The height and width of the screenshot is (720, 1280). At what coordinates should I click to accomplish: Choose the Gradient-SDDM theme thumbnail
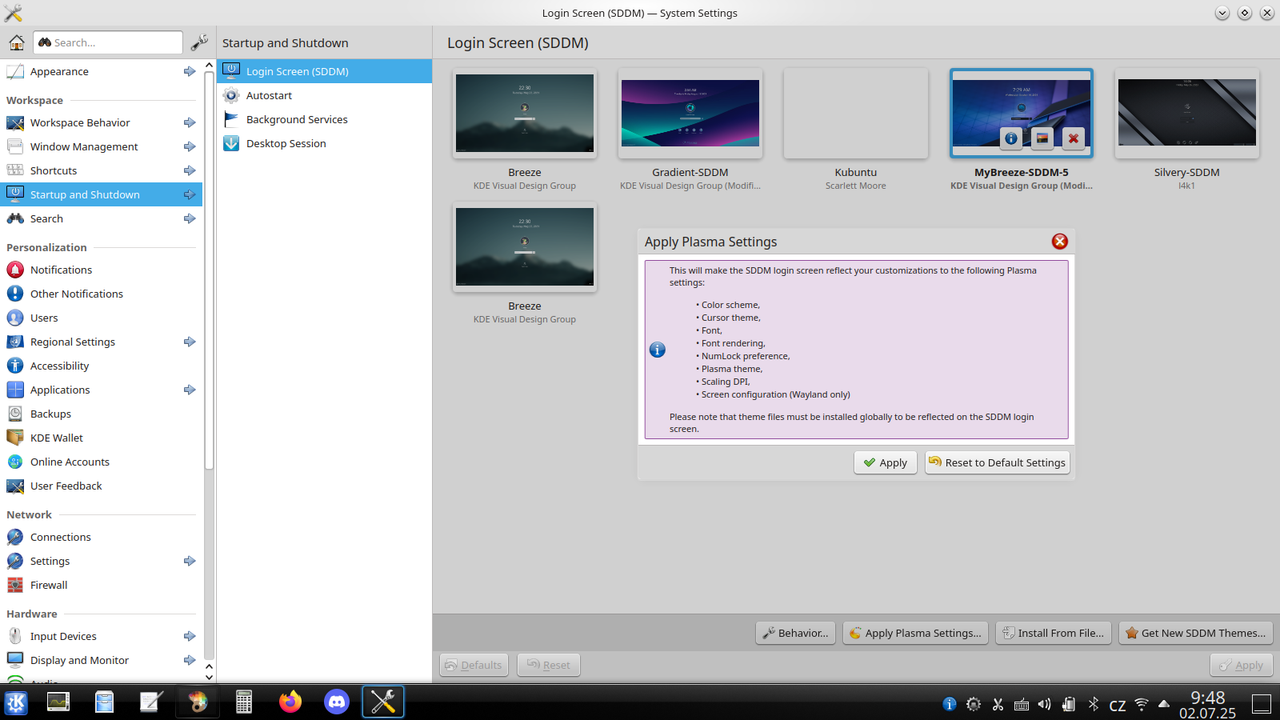click(690, 113)
